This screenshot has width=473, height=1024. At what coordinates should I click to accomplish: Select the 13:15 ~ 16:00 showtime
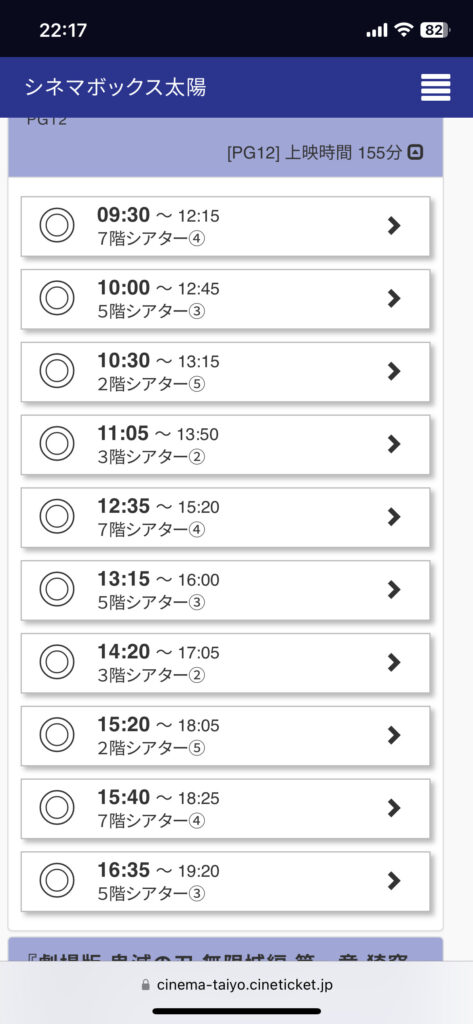[225, 590]
